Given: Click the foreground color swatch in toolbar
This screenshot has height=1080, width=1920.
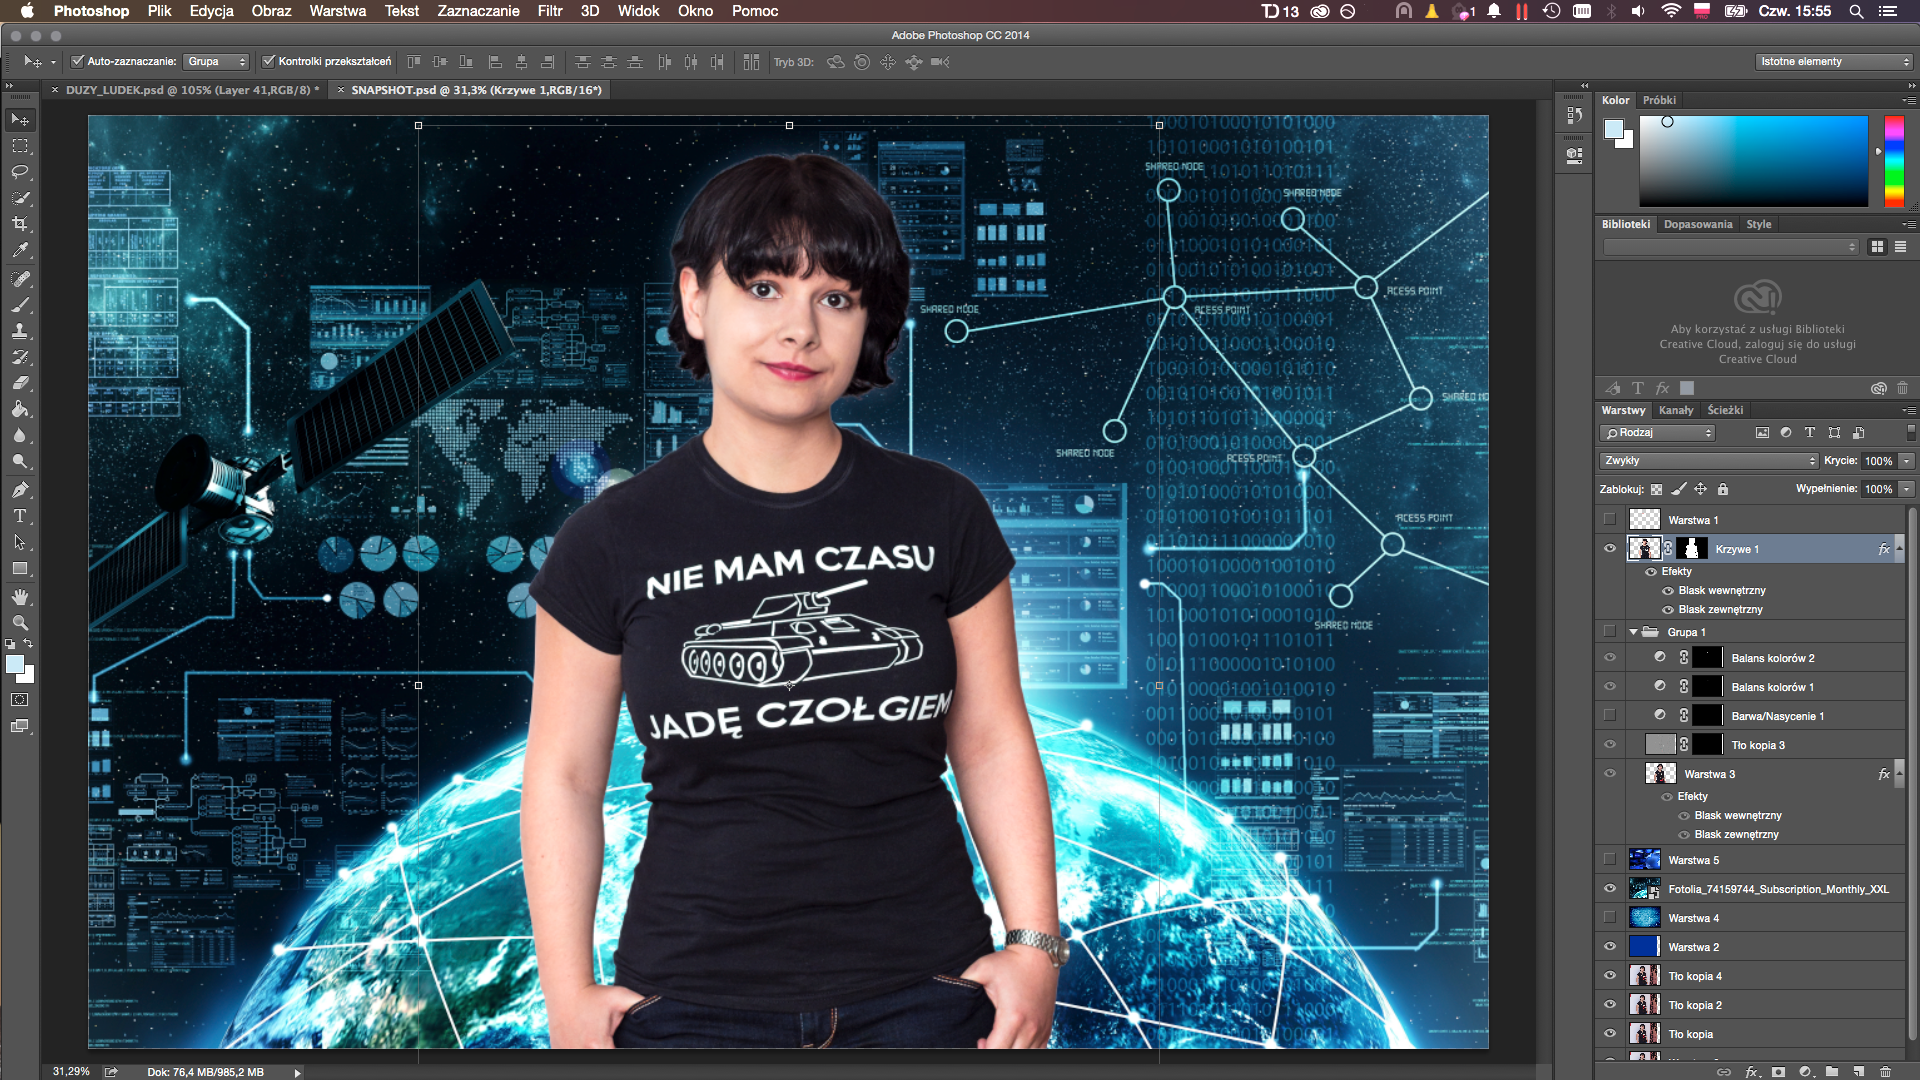Looking at the screenshot, I should [14, 665].
